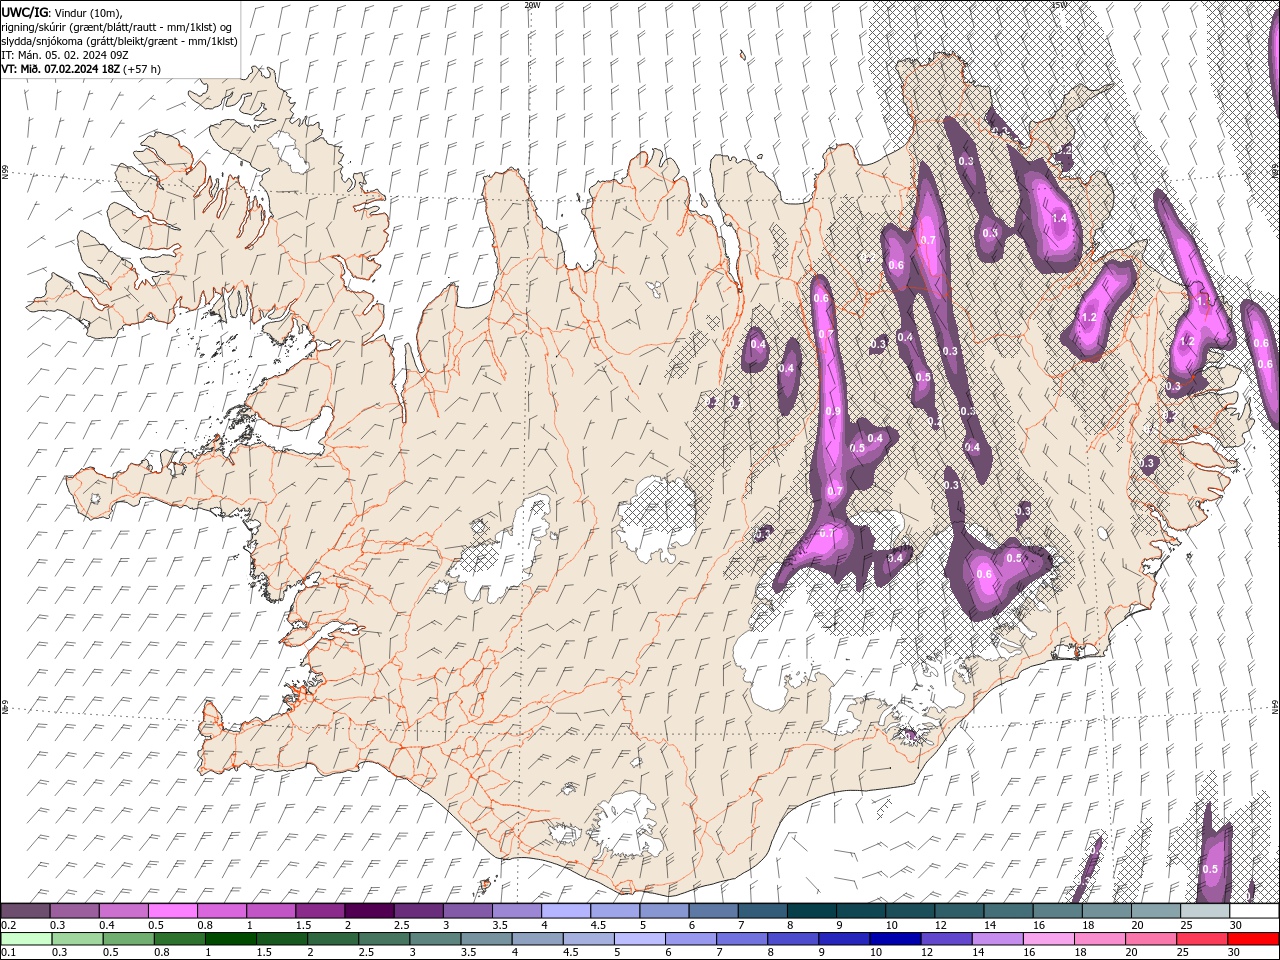Image resolution: width=1280 pixels, height=960 pixels.
Task: Click the 'UWC/IG' title text
Action: click(x=25, y=12)
